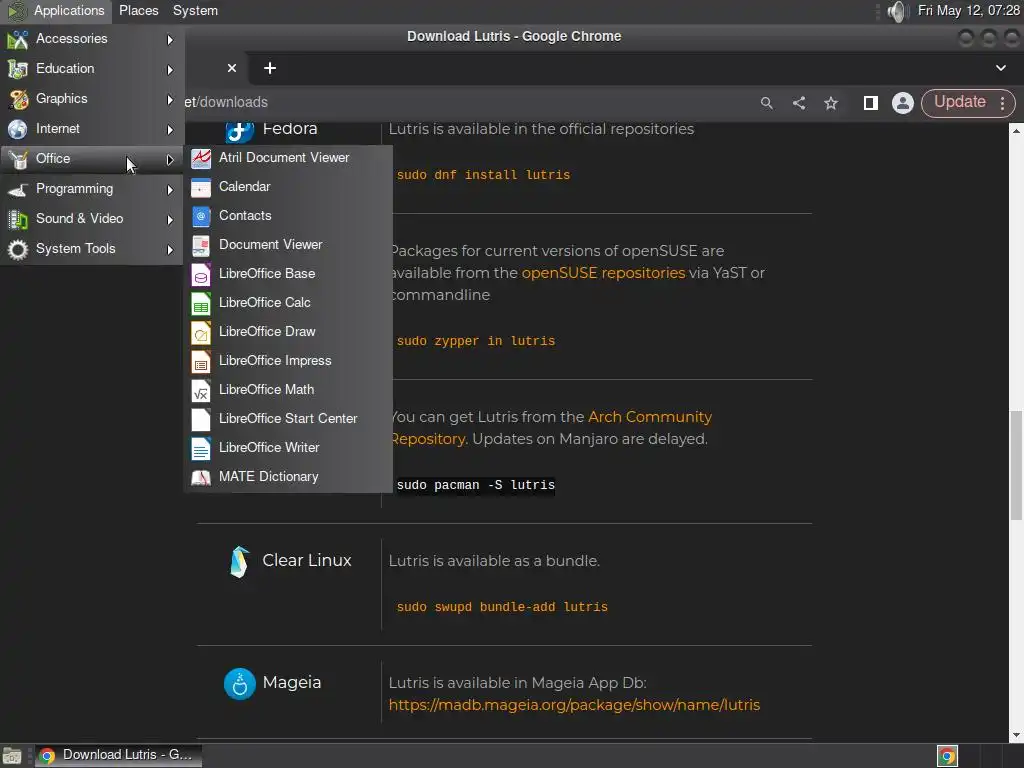The image size is (1024, 768).
Task: Click the sudo swupd bundle-add lutris command
Action: pos(502,607)
